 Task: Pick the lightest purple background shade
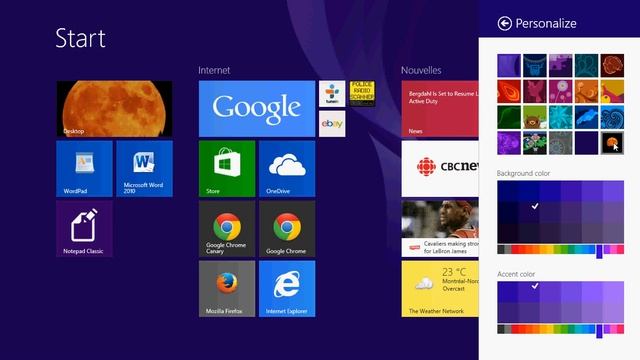click(613, 191)
